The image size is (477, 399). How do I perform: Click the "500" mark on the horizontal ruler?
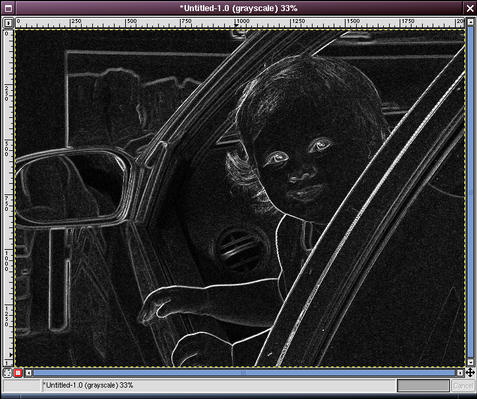coord(131,21)
